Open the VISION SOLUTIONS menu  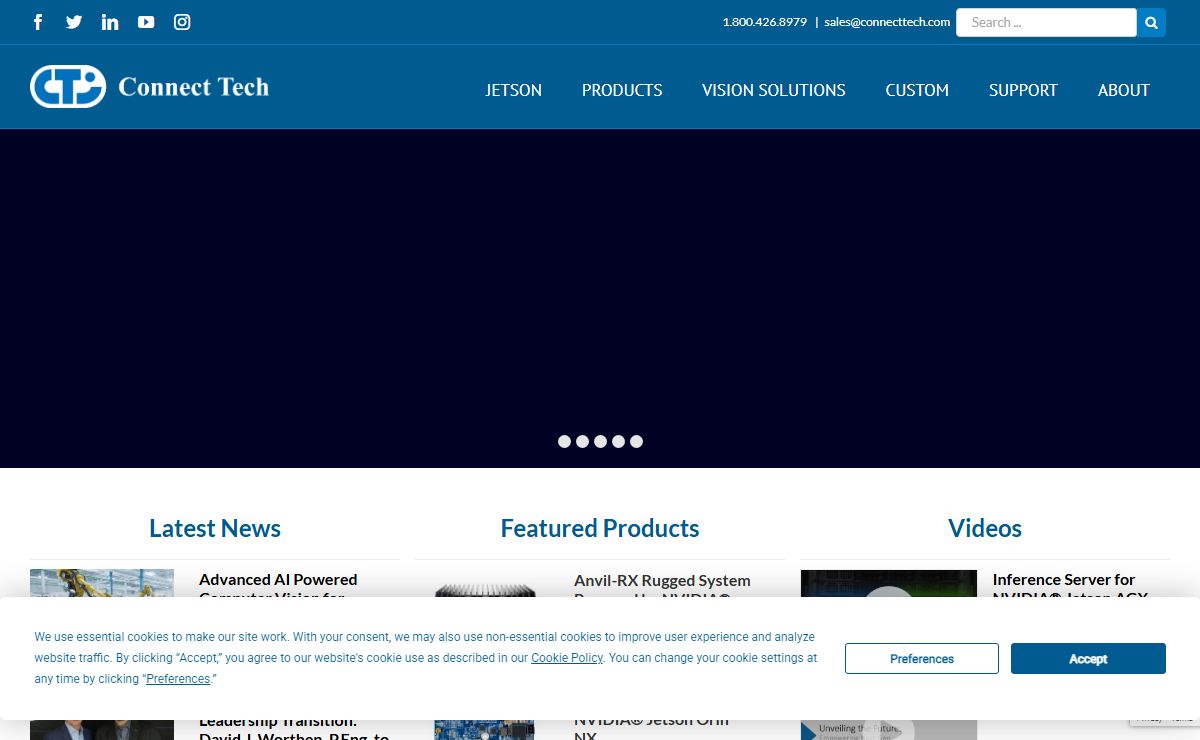[774, 90]
